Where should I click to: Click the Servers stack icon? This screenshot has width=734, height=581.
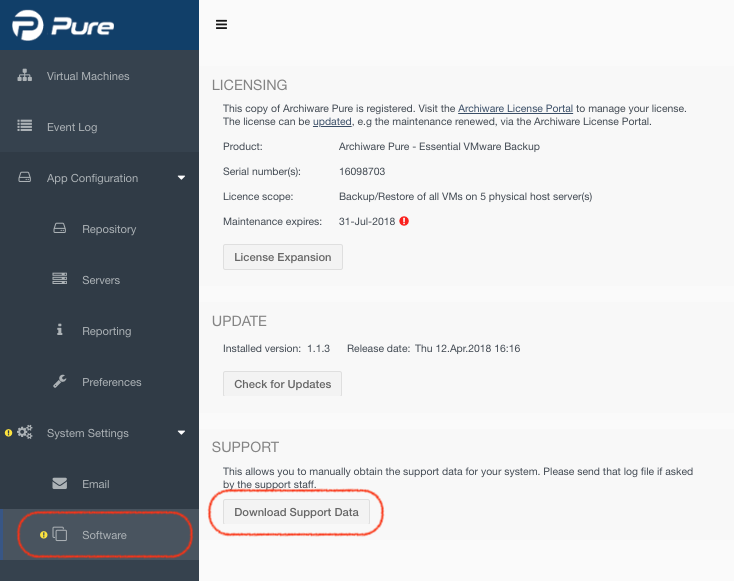[x=59, y=279]
